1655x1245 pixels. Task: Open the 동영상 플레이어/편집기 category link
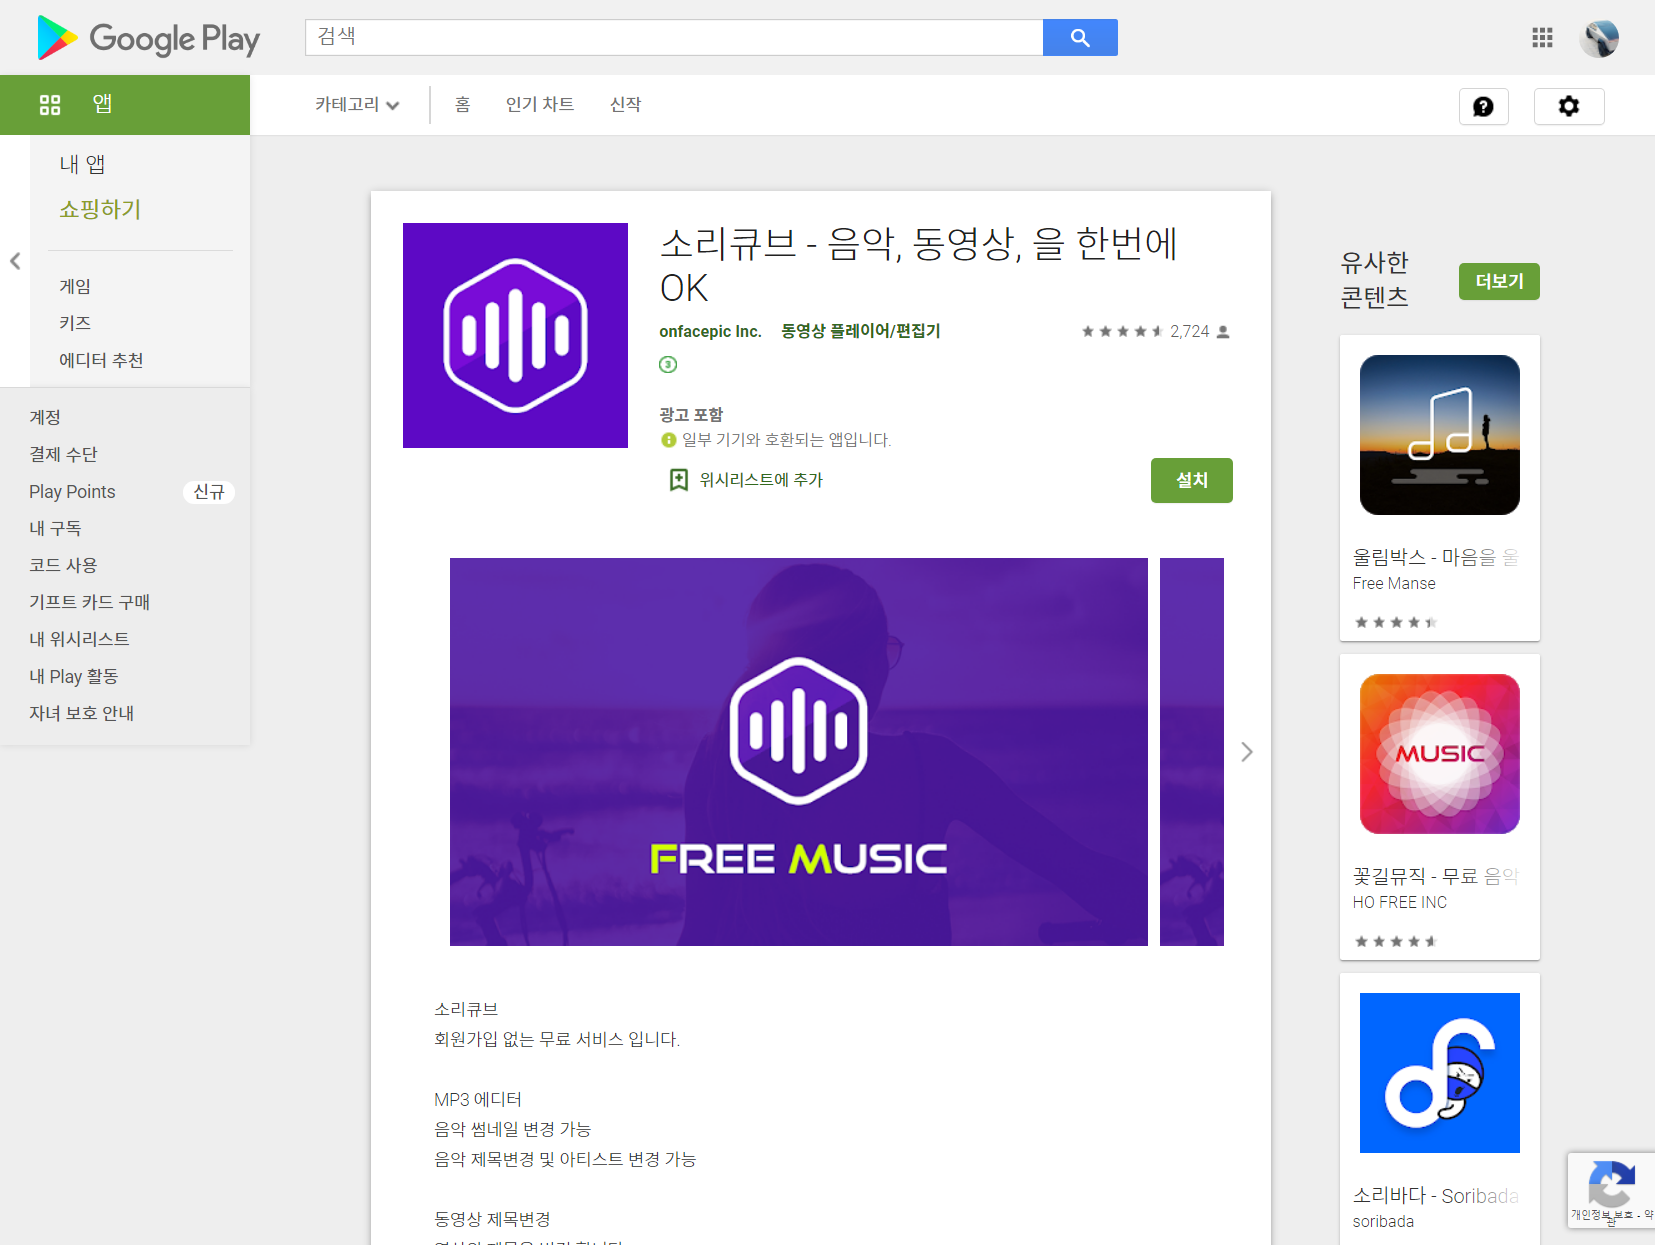[x=861, y=331]
